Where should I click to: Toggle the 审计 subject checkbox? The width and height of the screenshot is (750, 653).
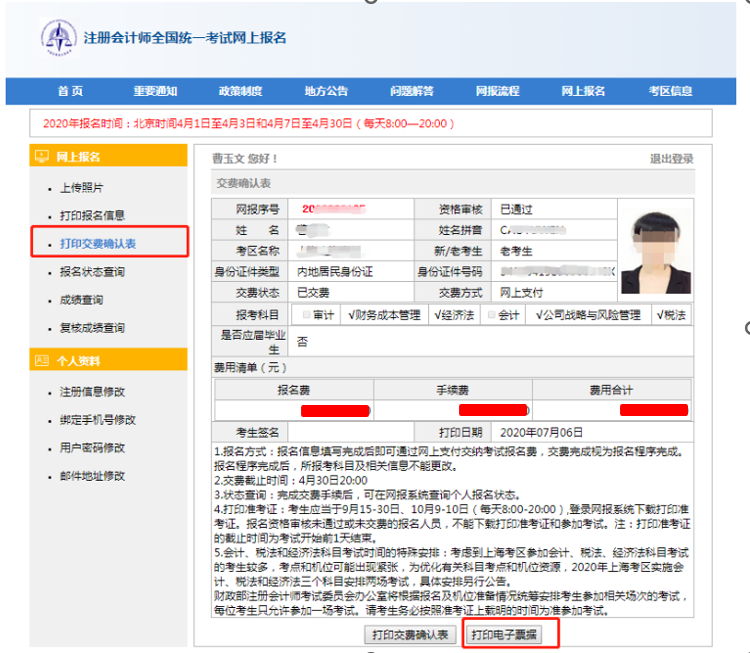tap(307, 315)
